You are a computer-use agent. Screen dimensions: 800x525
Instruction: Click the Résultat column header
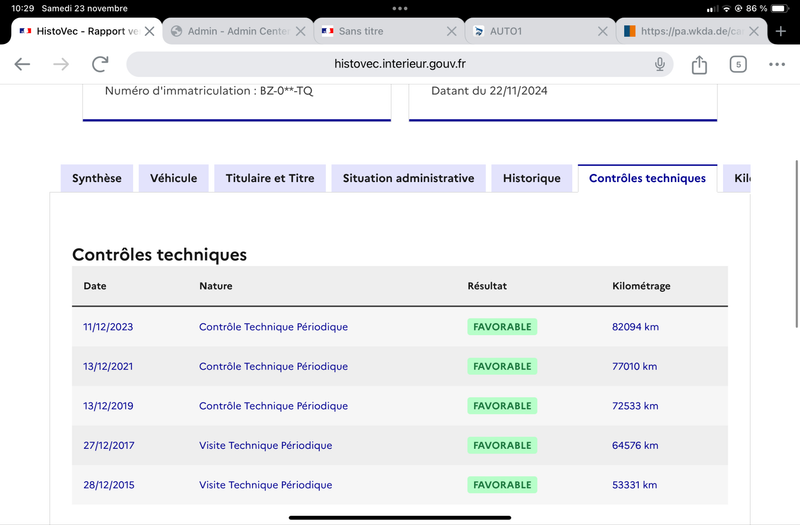487,286
